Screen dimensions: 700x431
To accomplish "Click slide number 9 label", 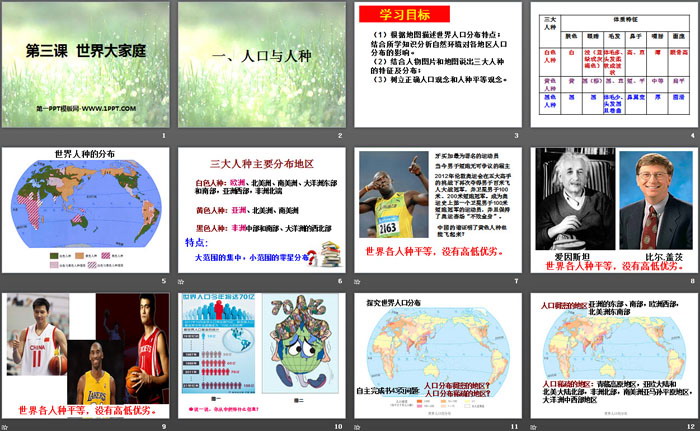I will point(164,427).
